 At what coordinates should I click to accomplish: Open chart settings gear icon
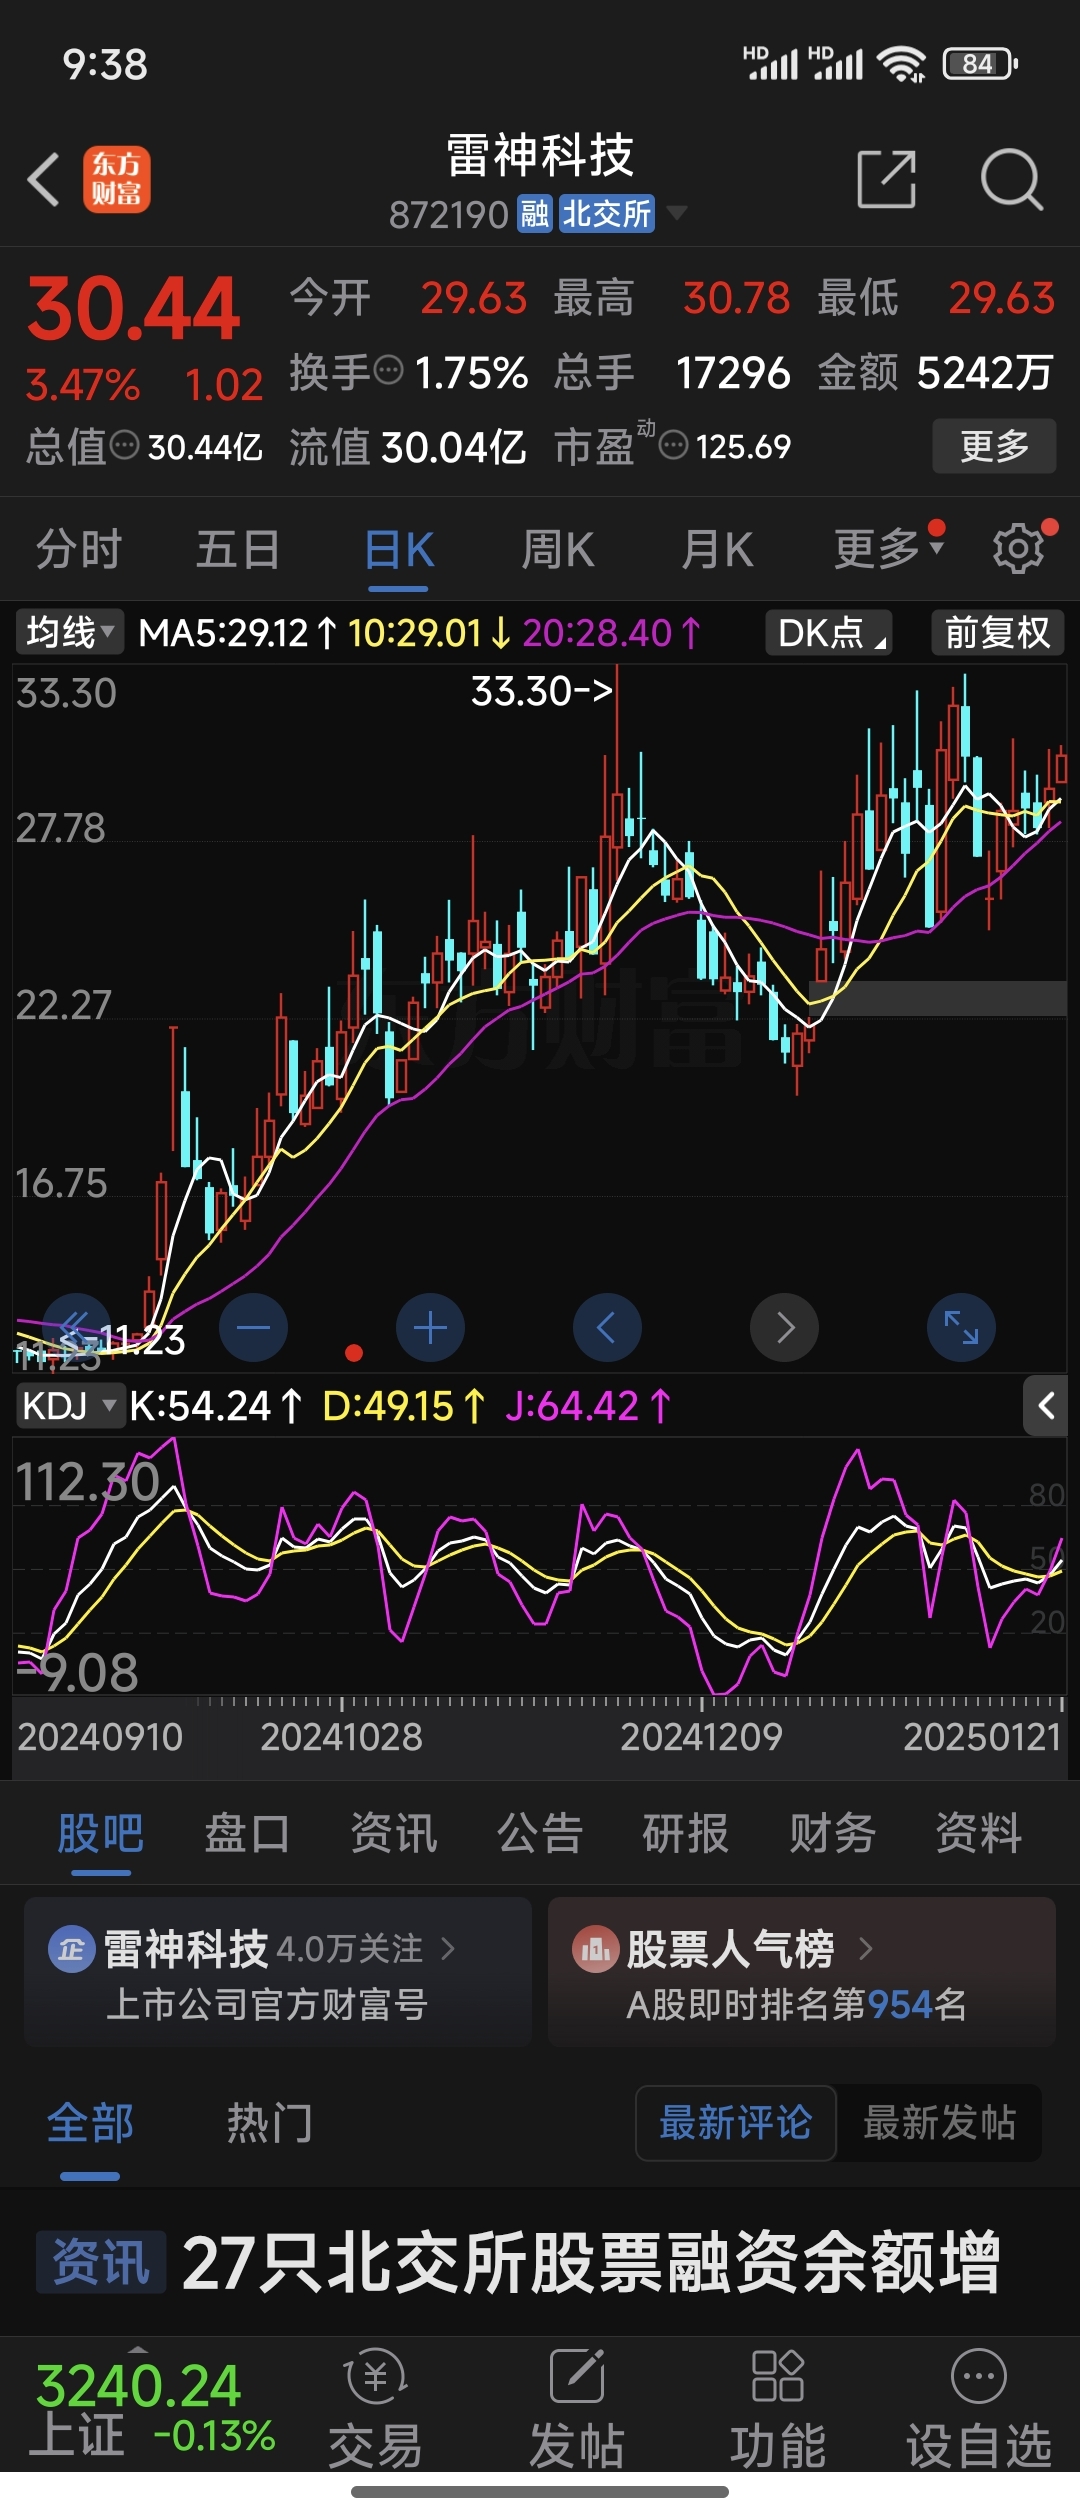click(x=1018, y=548)
